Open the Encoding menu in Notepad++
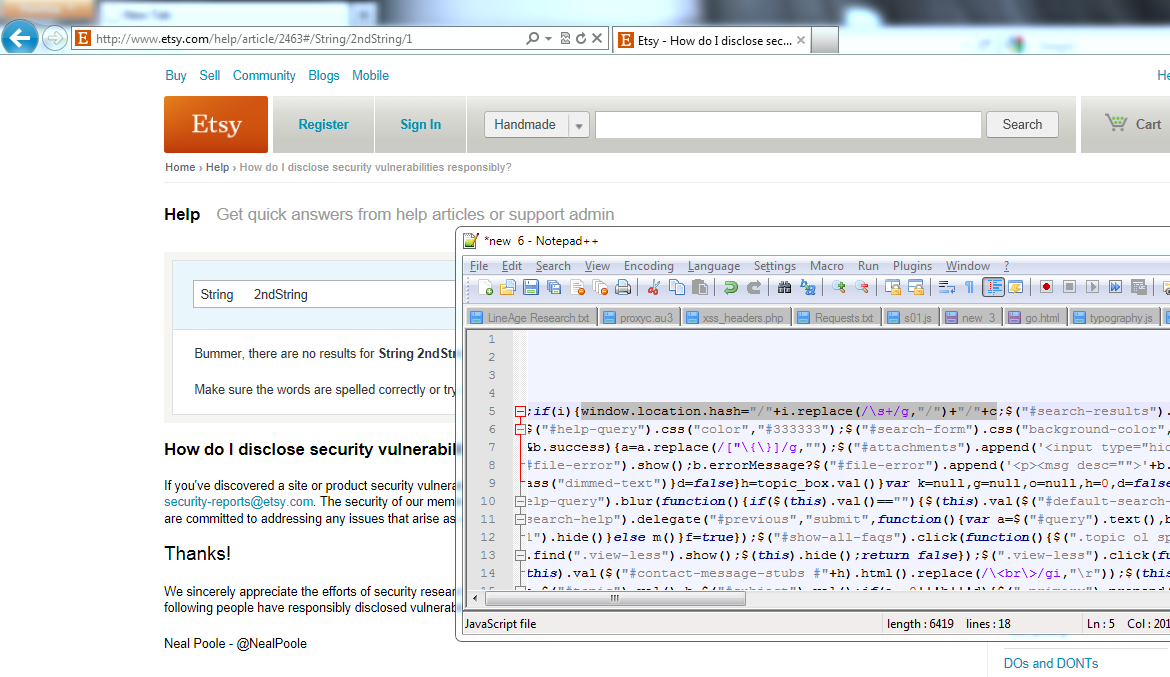This screenshot has height=677, width=1170. (x=648, y=266)
